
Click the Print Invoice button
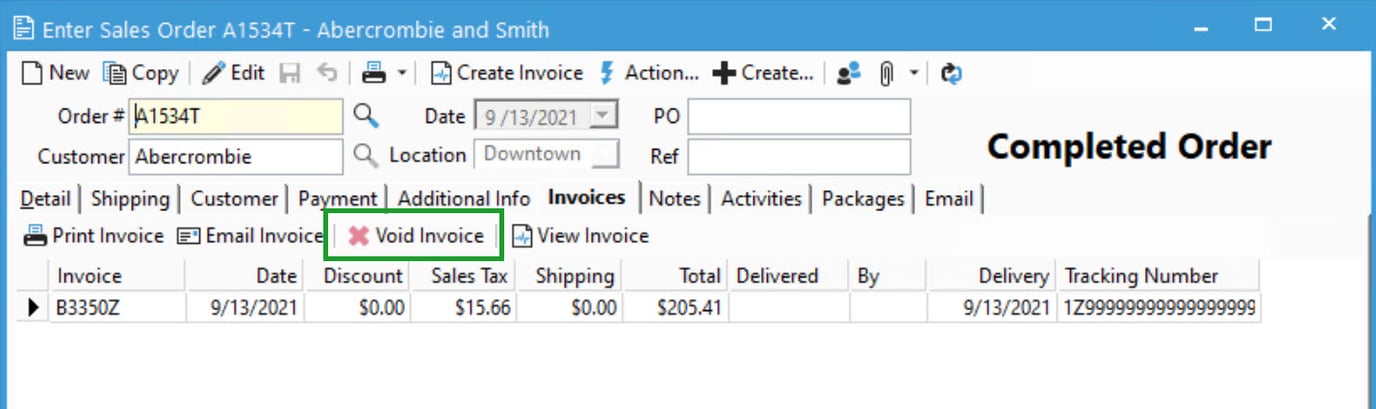point(94,236)
